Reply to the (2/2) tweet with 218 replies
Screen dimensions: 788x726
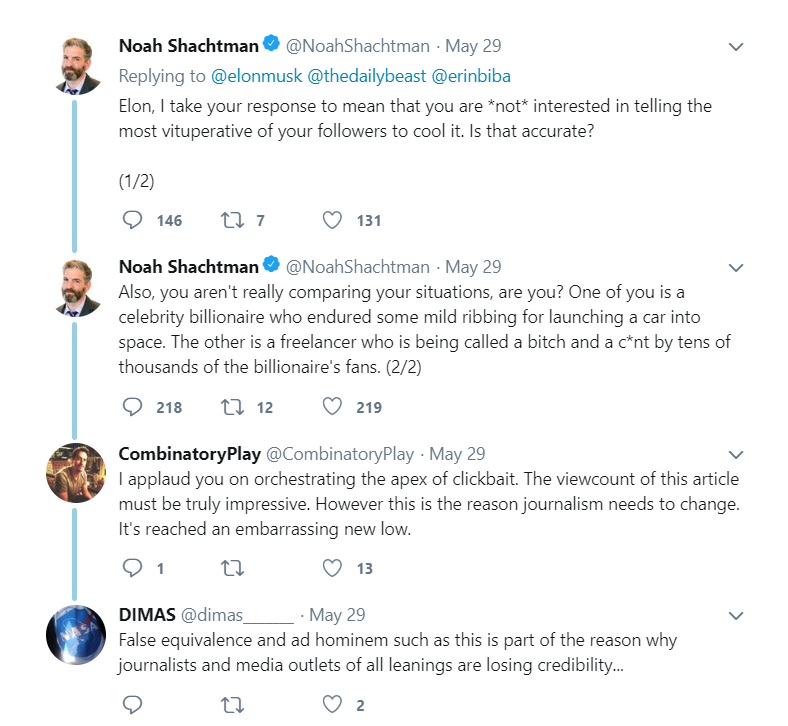[132, 407]
